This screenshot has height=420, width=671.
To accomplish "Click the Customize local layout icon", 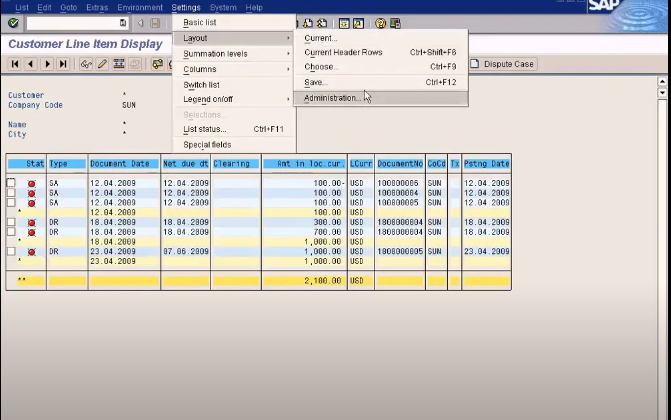I will point(395,23).
